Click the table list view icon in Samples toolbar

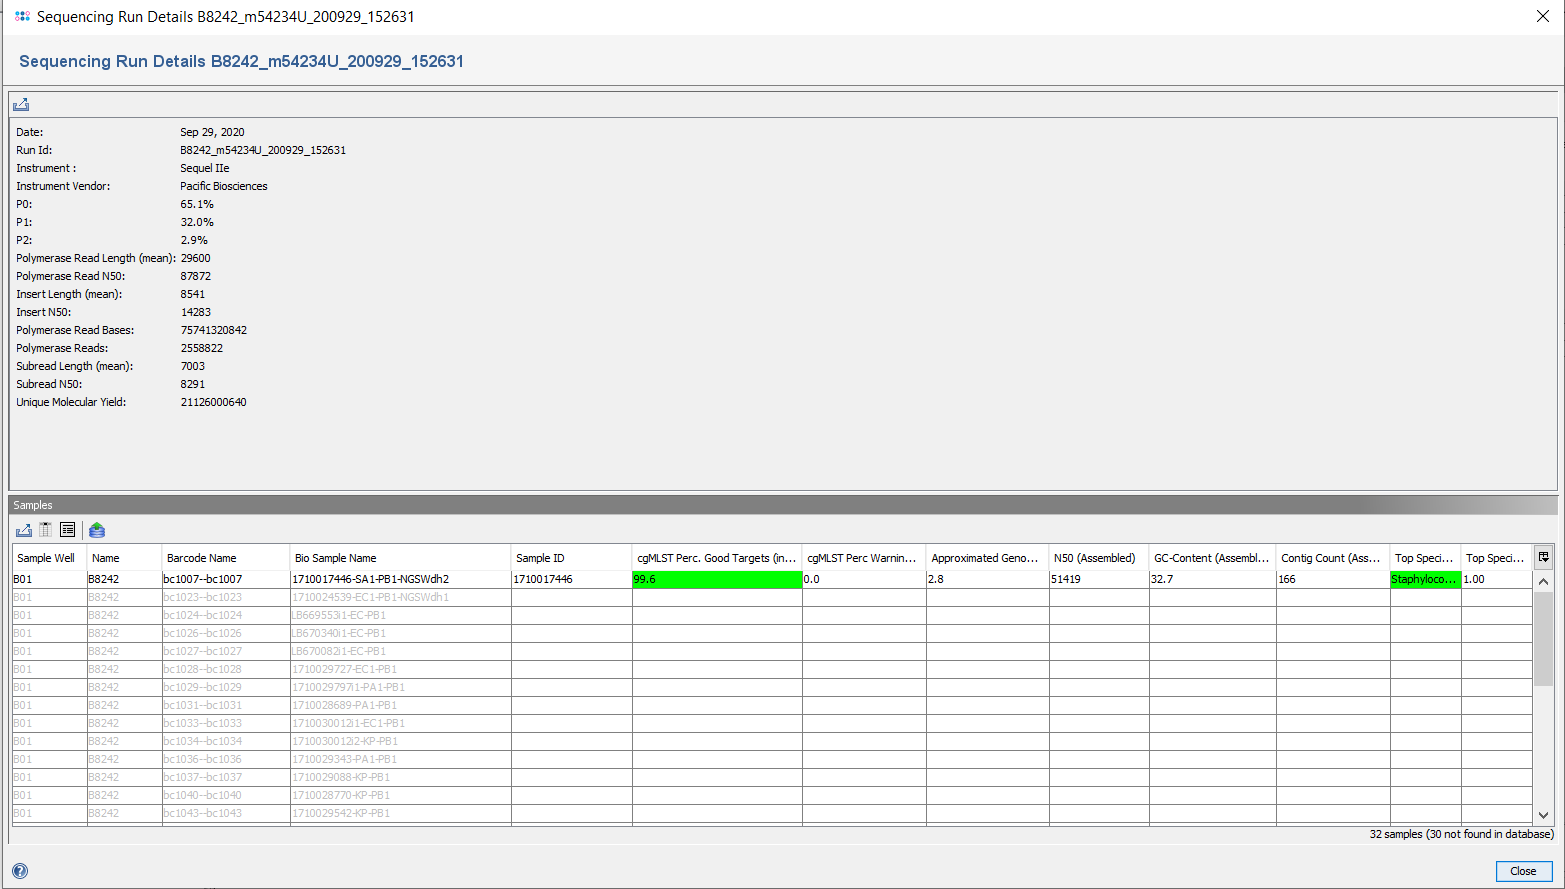(68, 530)
